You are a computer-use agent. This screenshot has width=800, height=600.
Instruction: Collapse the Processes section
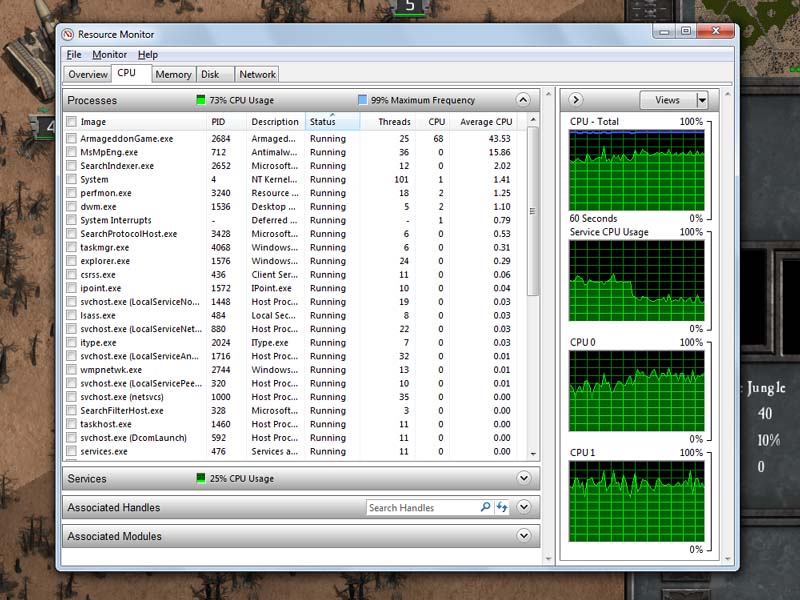click(x=523, y=99)
